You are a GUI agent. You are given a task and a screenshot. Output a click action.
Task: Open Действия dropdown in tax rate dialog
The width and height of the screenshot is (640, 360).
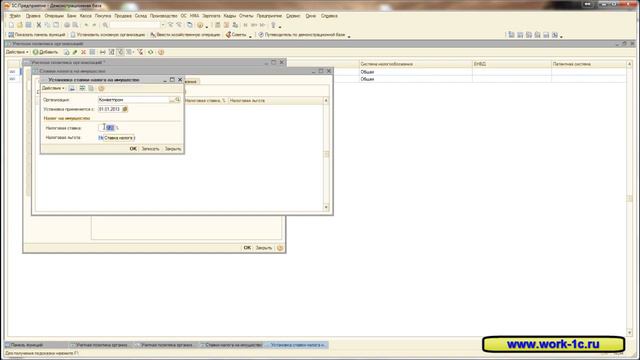coord(53,88)
